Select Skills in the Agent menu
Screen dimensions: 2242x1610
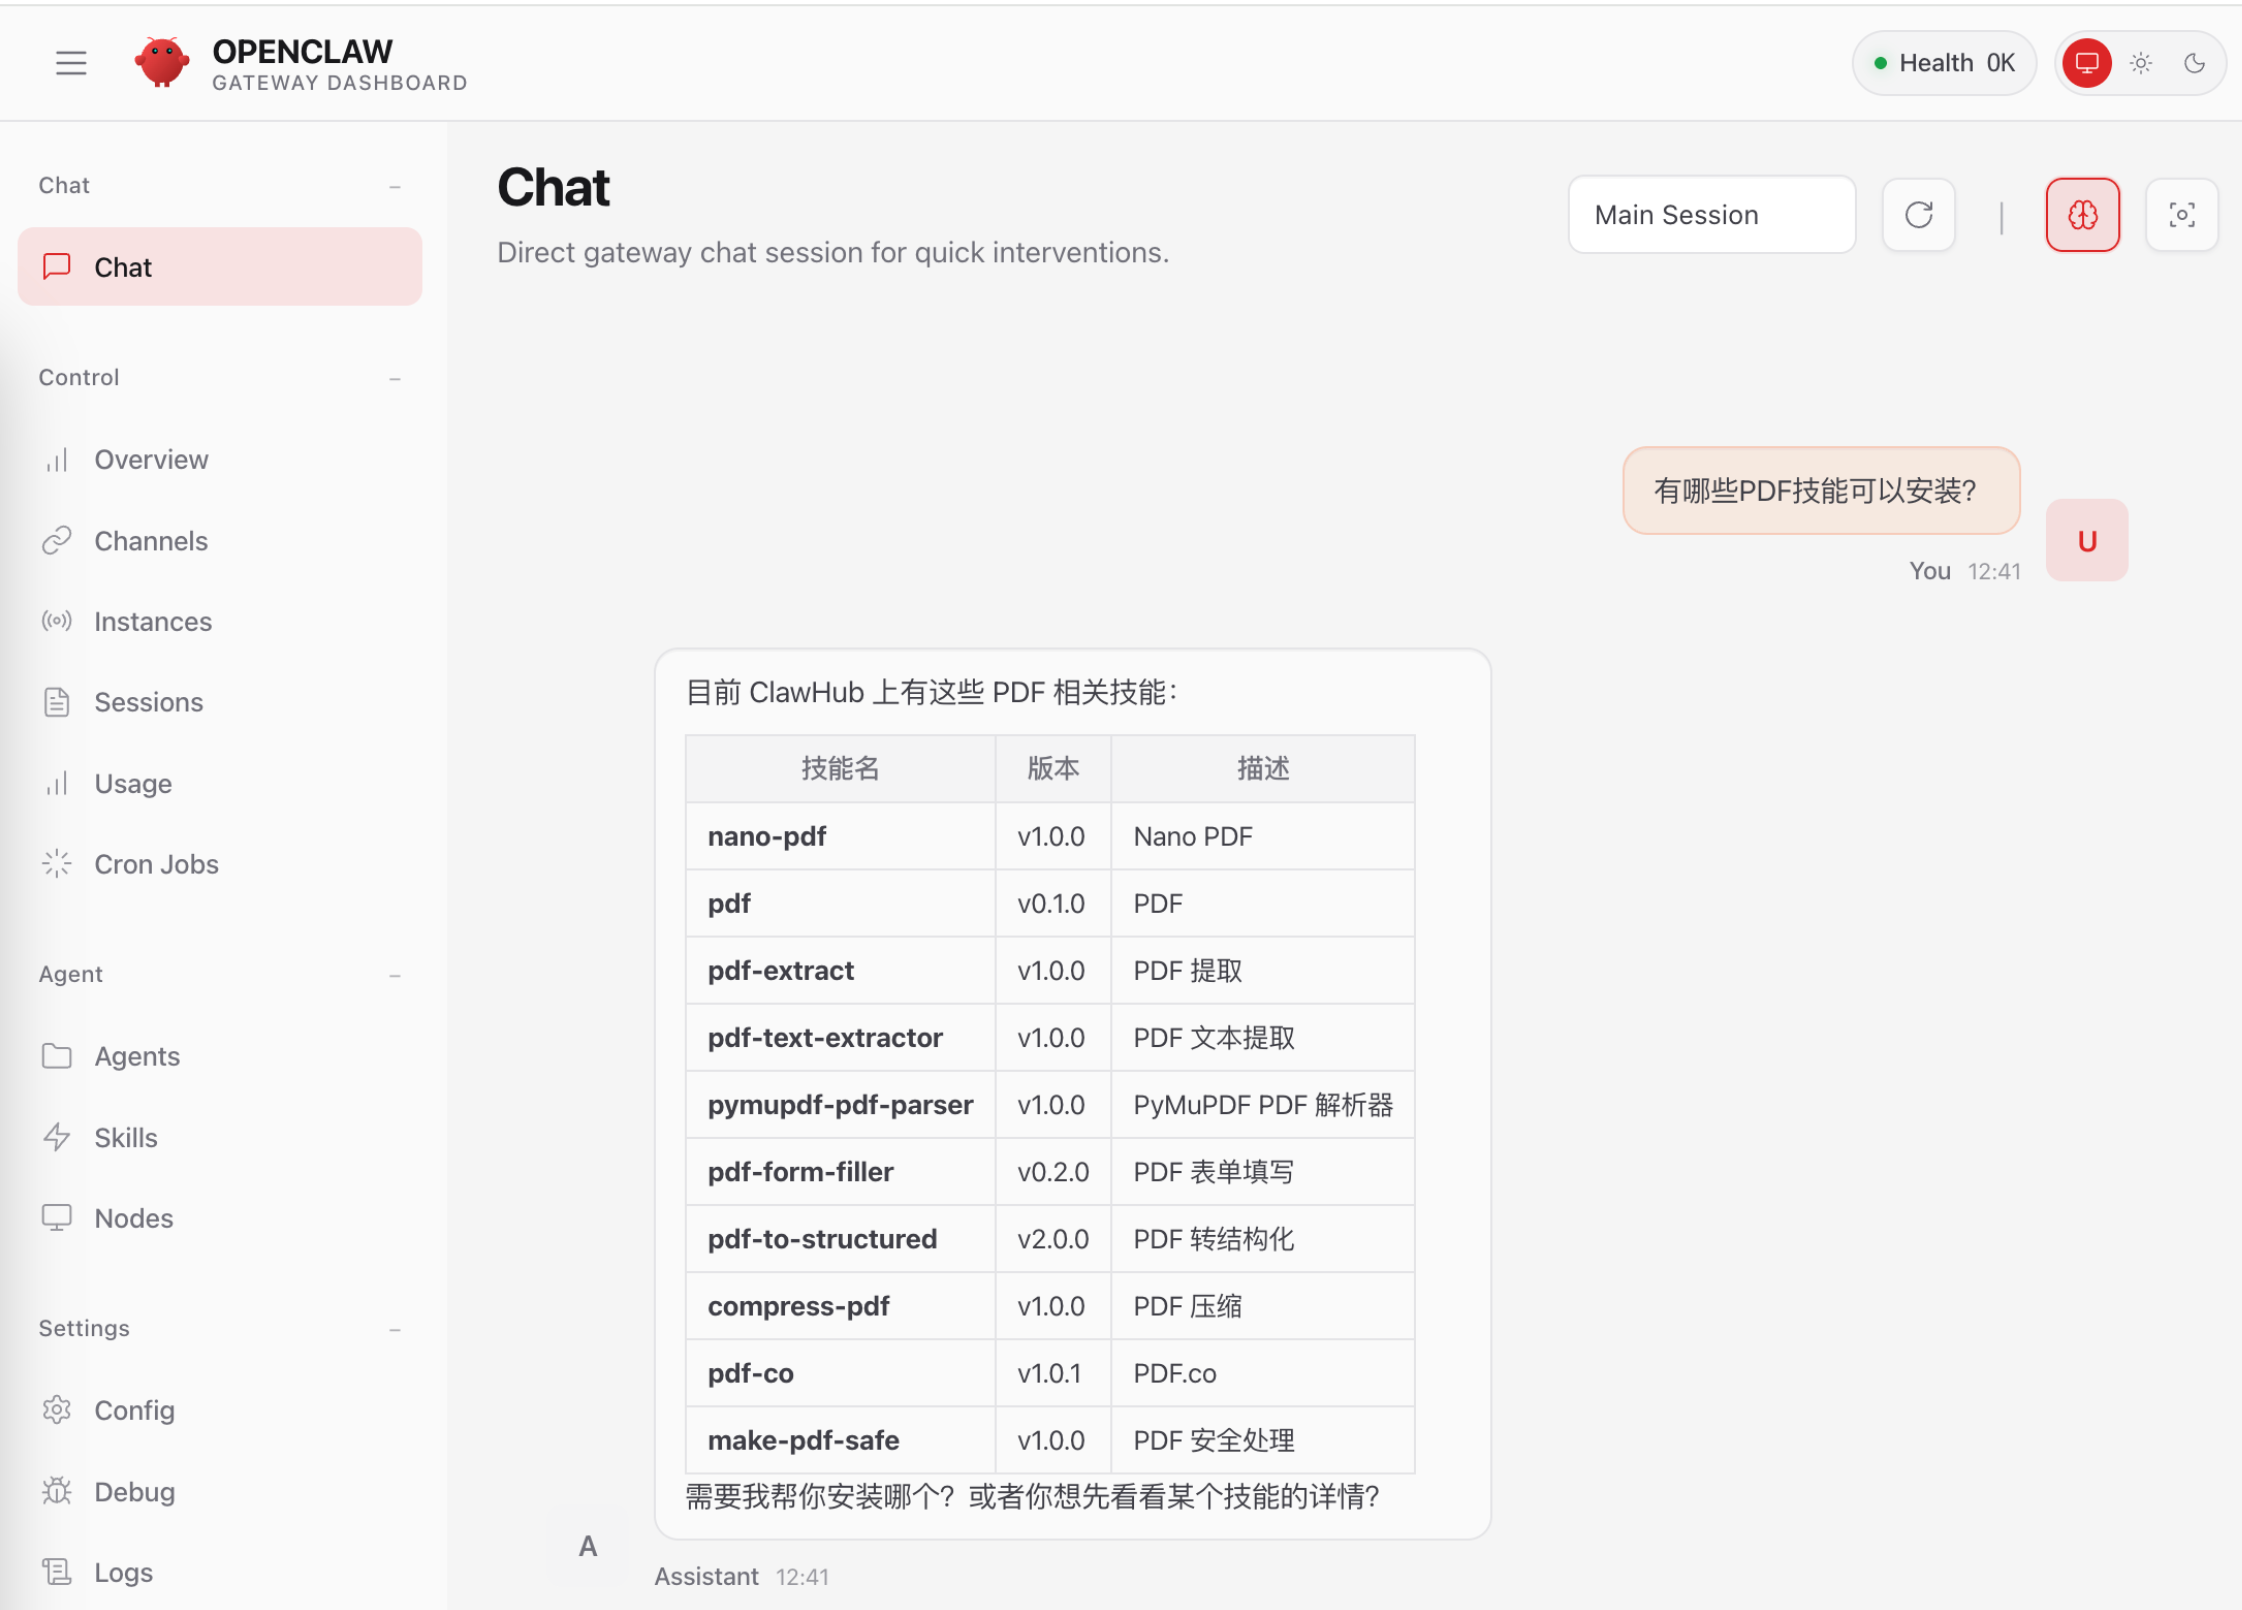(x=126, y=1137)
